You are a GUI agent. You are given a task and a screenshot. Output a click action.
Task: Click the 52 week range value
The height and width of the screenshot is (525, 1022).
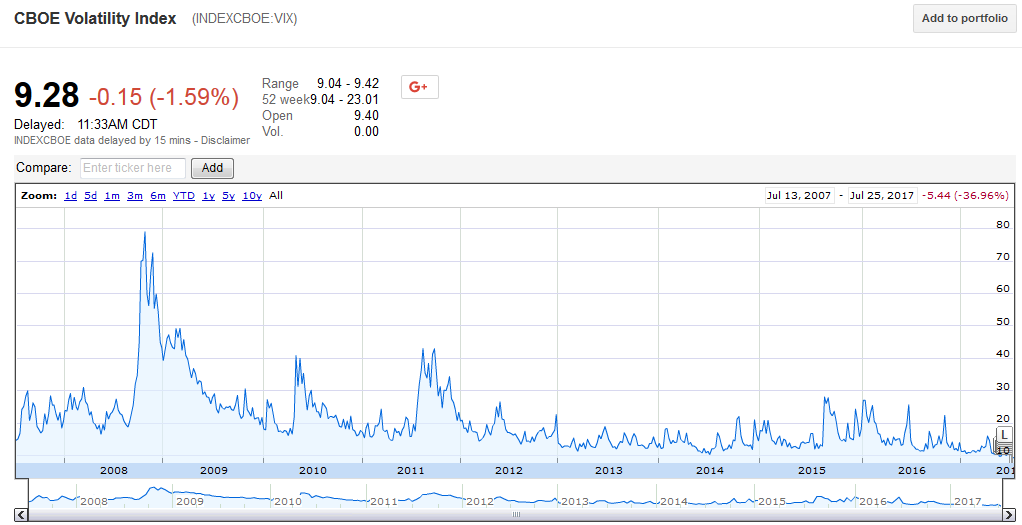click(344, 99)
